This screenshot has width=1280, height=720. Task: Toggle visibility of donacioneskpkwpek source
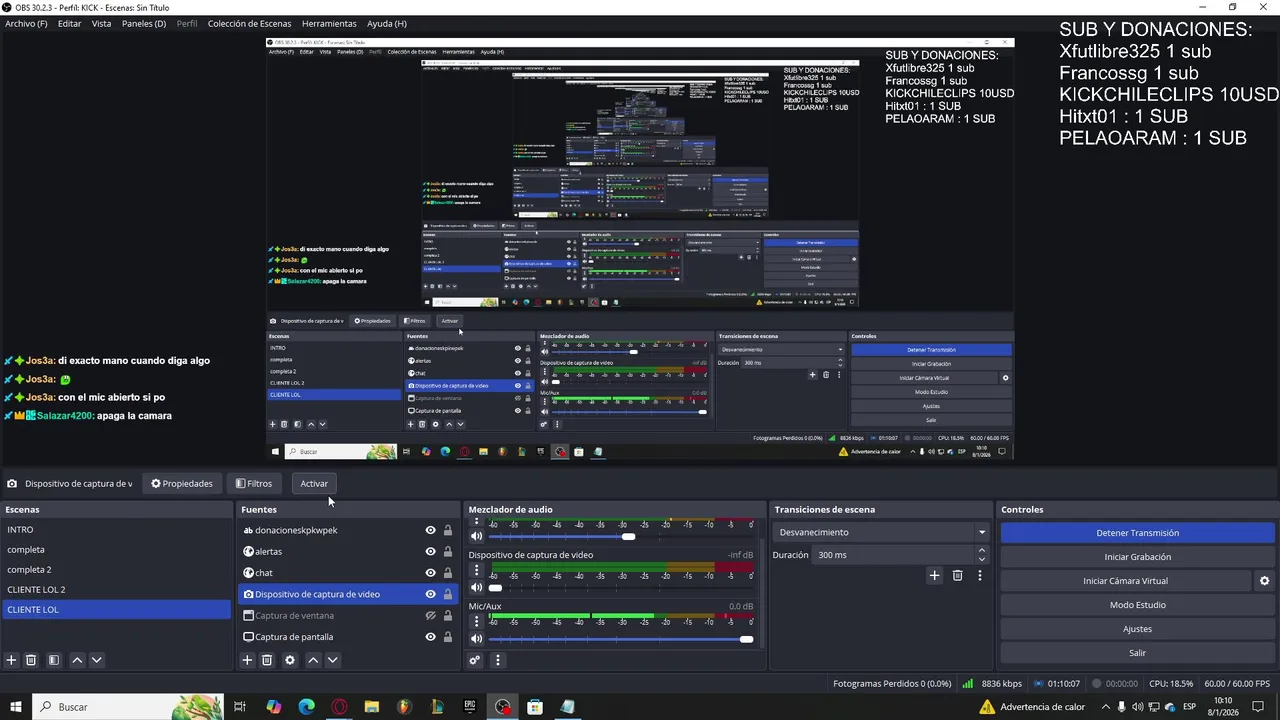tap(430, 531)
